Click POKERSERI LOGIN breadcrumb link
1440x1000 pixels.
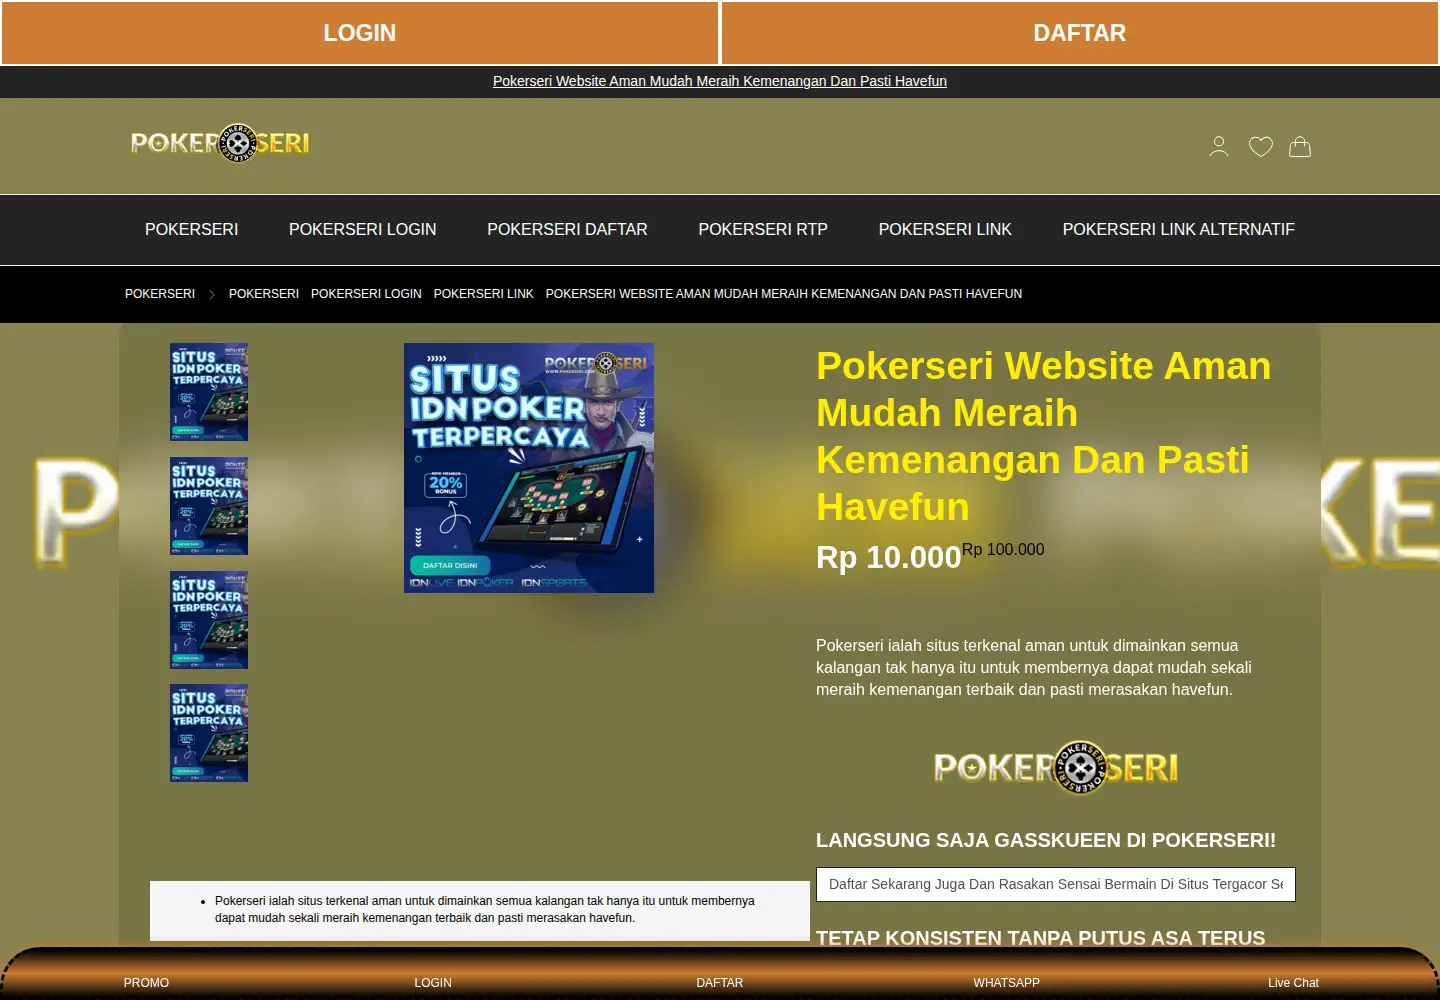[x=366, y=294]
